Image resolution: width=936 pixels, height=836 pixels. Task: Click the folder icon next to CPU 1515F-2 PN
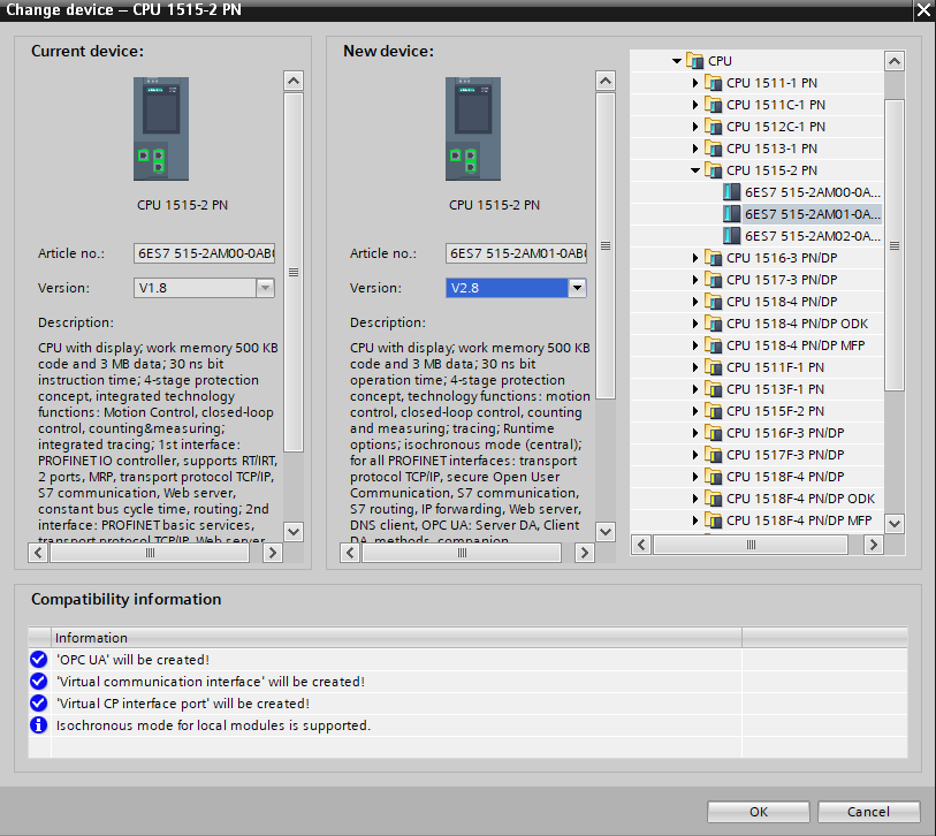click(713, 411)
